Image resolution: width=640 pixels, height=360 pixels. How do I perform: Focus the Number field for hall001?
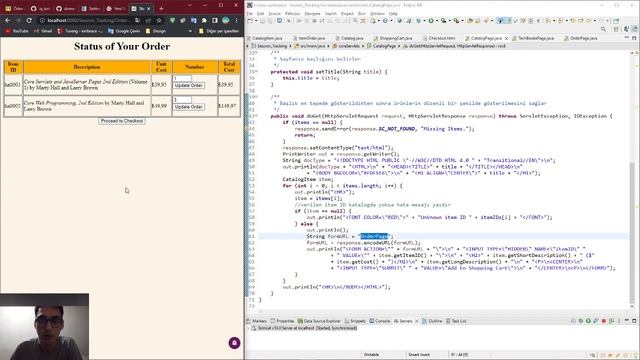(x=182, y=78)
